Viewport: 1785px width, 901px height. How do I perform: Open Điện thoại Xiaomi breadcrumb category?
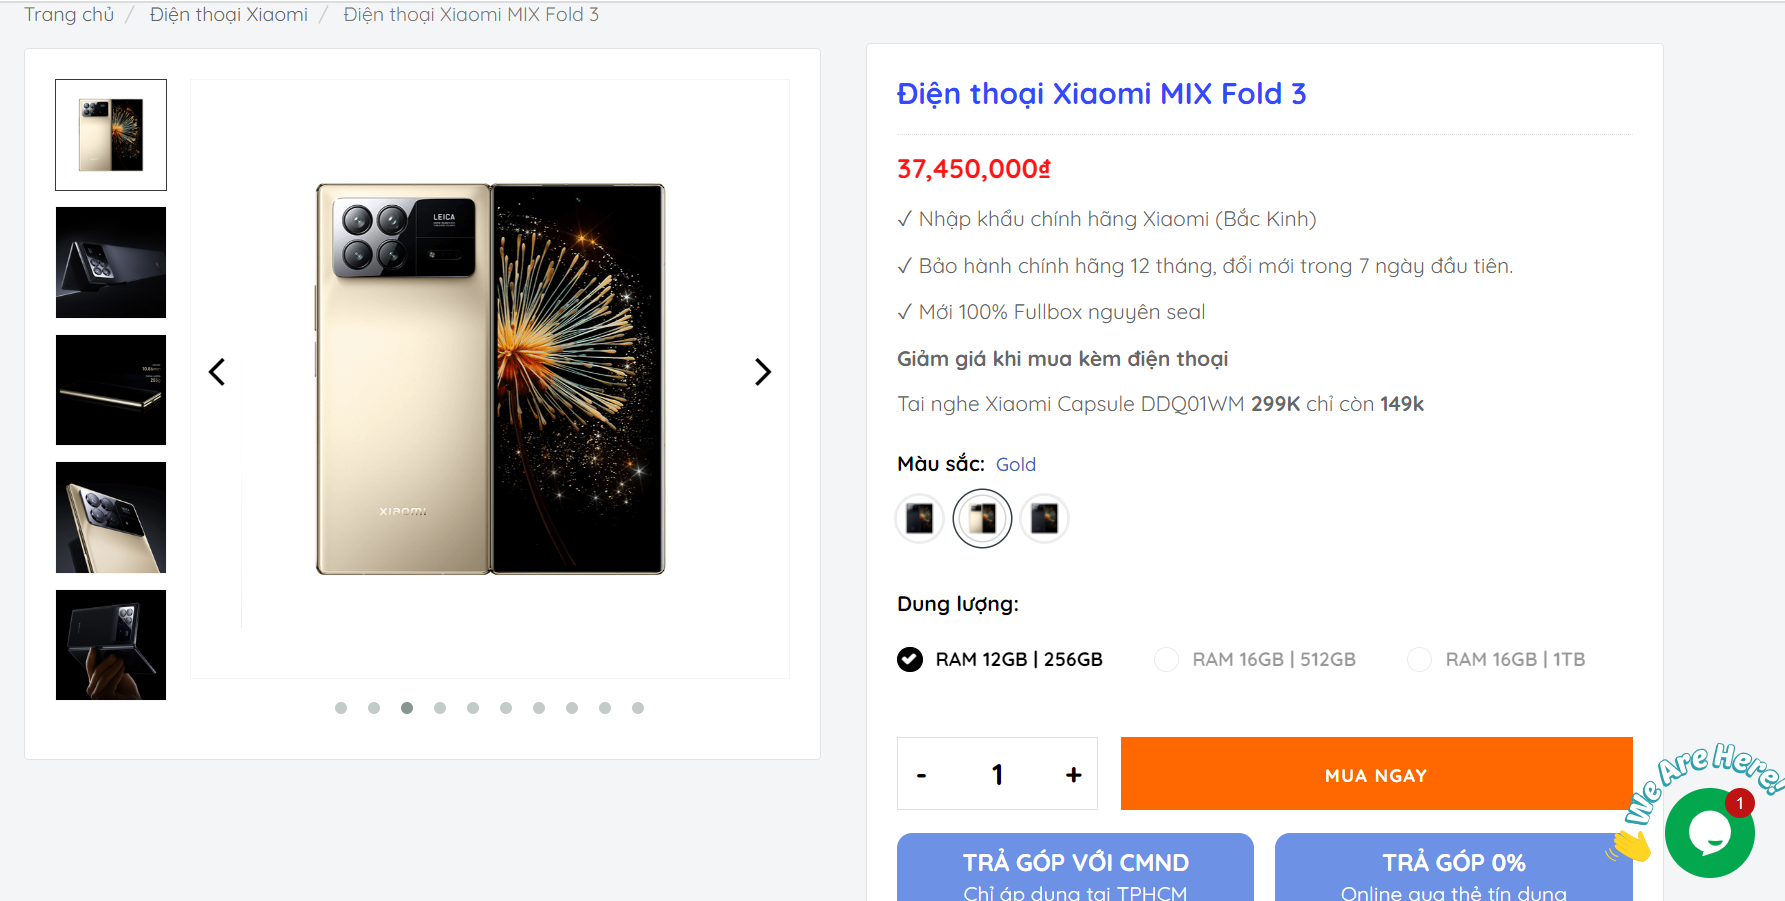229,15
